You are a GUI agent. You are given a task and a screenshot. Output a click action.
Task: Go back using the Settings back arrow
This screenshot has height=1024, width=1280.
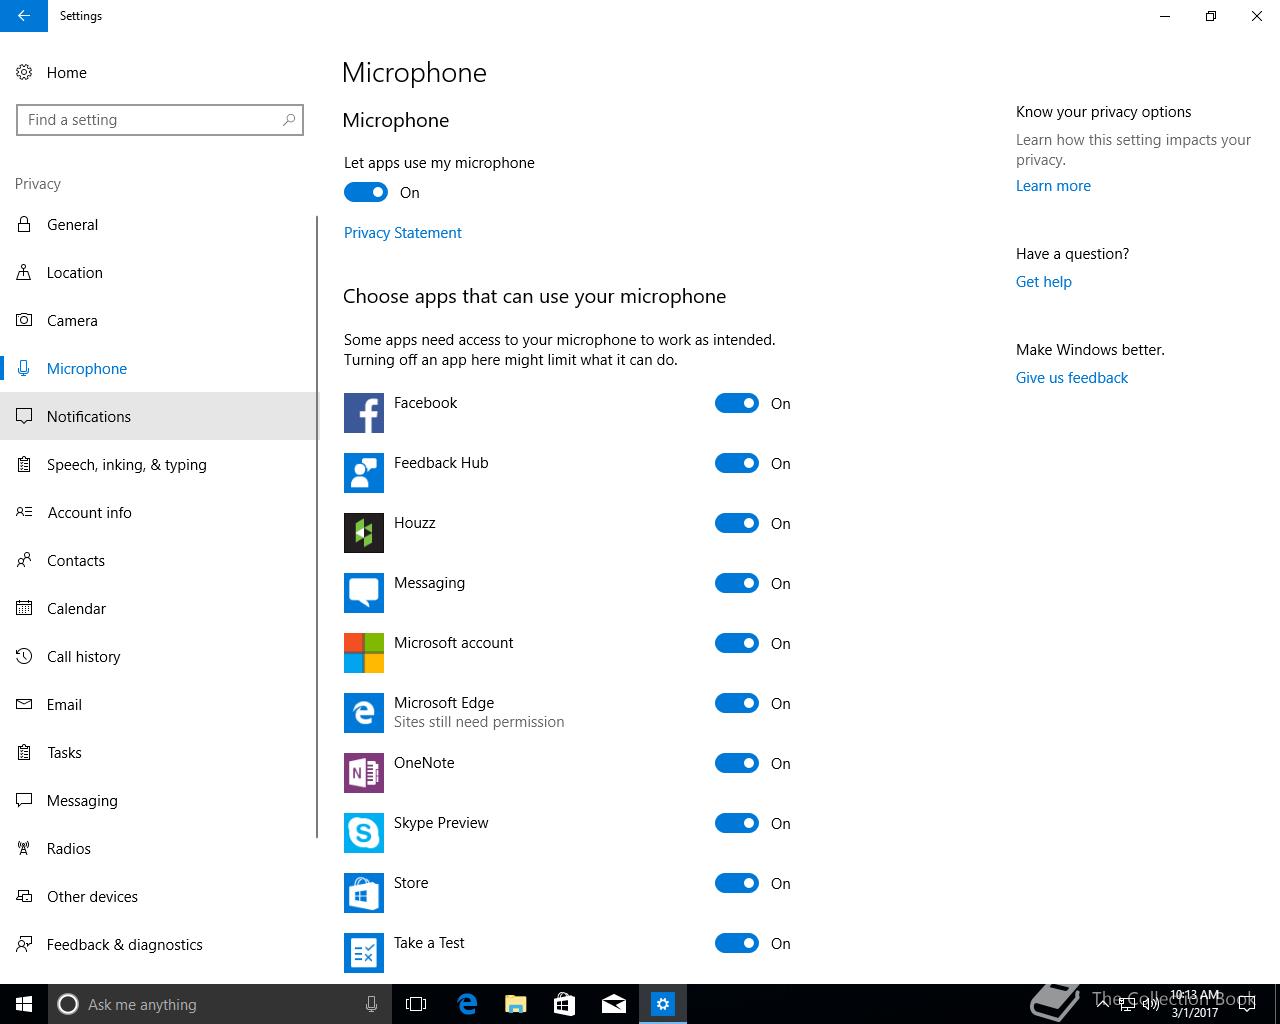[x=24, y=16]
